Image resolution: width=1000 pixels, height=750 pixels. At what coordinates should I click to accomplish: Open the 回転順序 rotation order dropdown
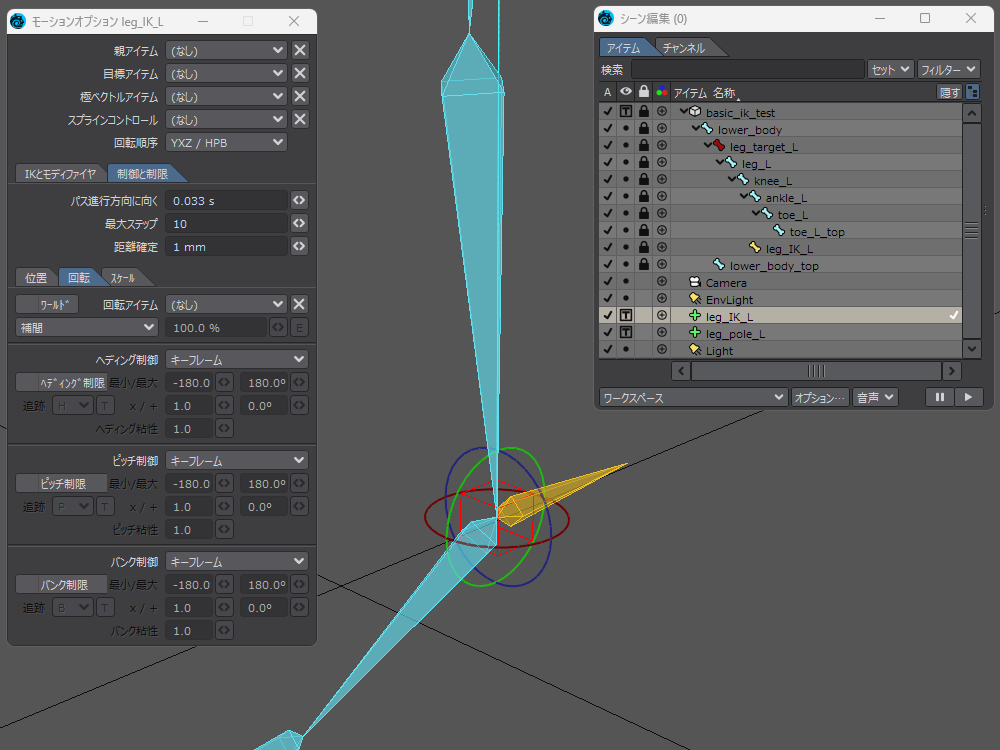(x=226, y=142)
